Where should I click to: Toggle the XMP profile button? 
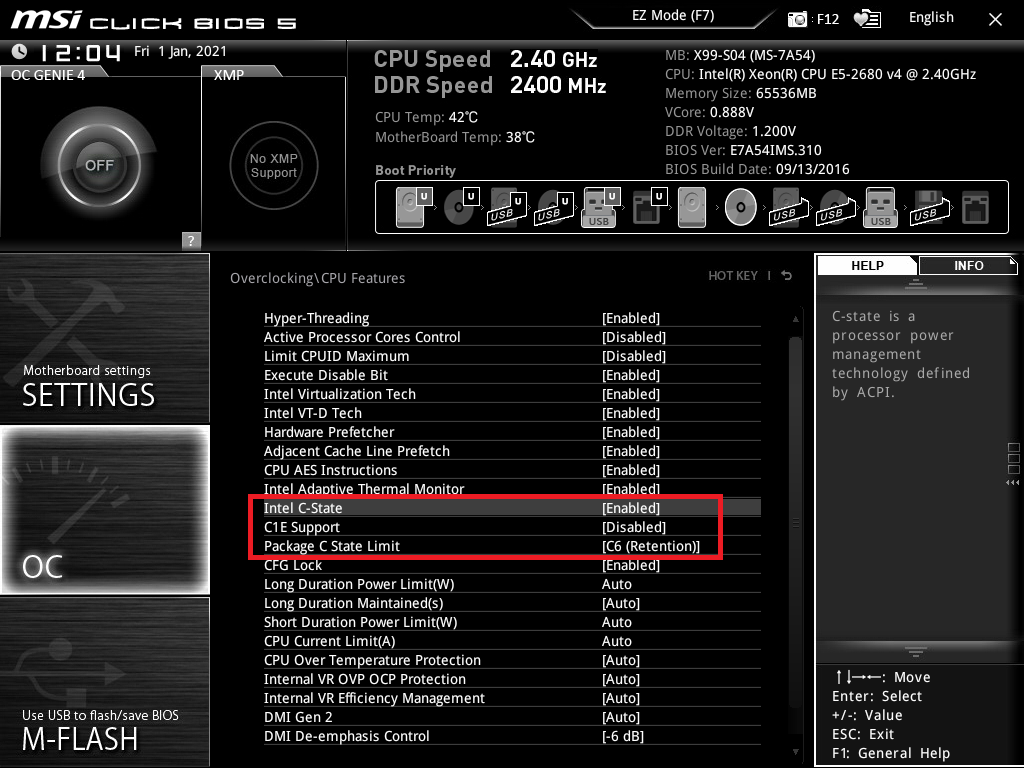coord(274,165)
